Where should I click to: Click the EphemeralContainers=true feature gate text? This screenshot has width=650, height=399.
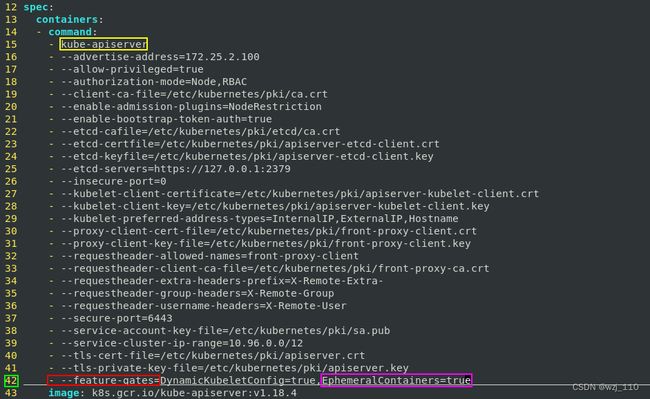(x=396, y=380)
